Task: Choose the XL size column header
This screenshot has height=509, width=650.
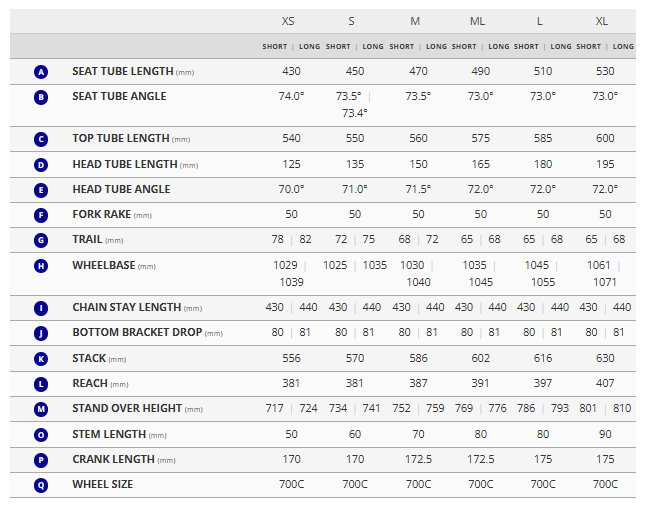Action: (x=604, y=21)
